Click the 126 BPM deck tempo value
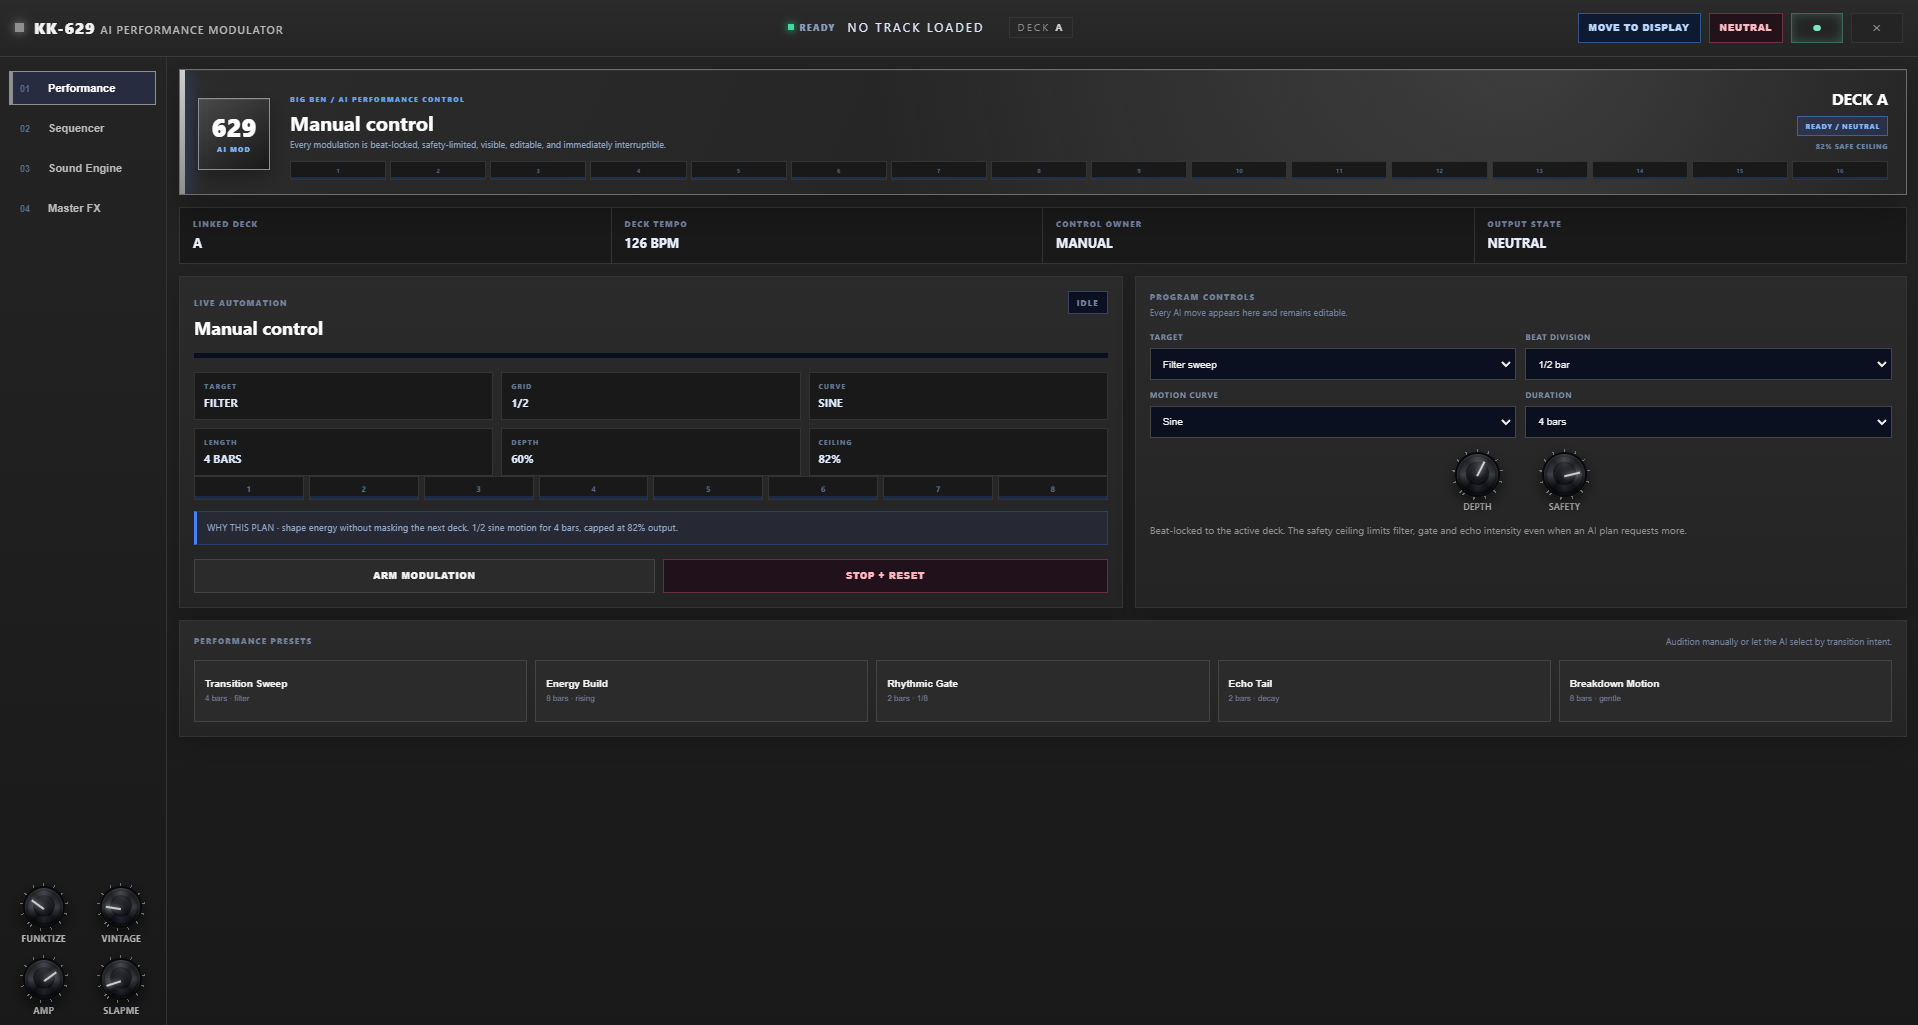 (x=652, y=243)
